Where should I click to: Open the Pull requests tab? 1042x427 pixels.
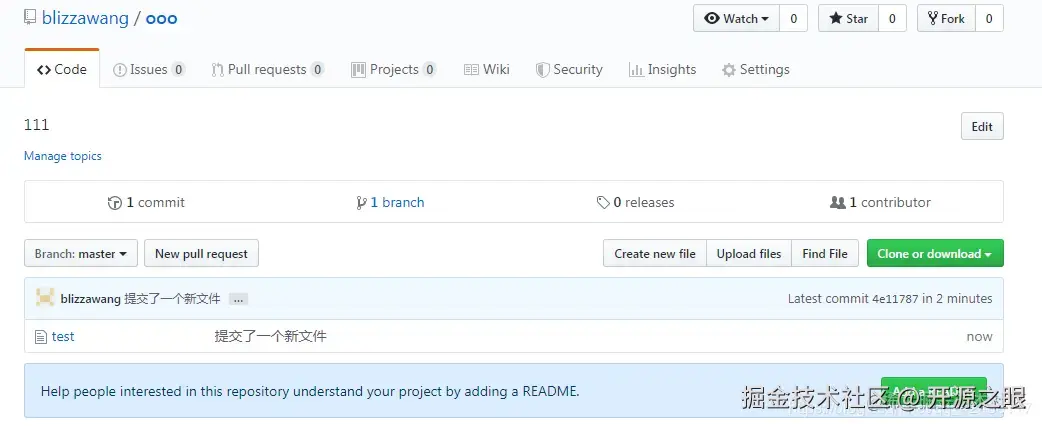coord(266,69)
